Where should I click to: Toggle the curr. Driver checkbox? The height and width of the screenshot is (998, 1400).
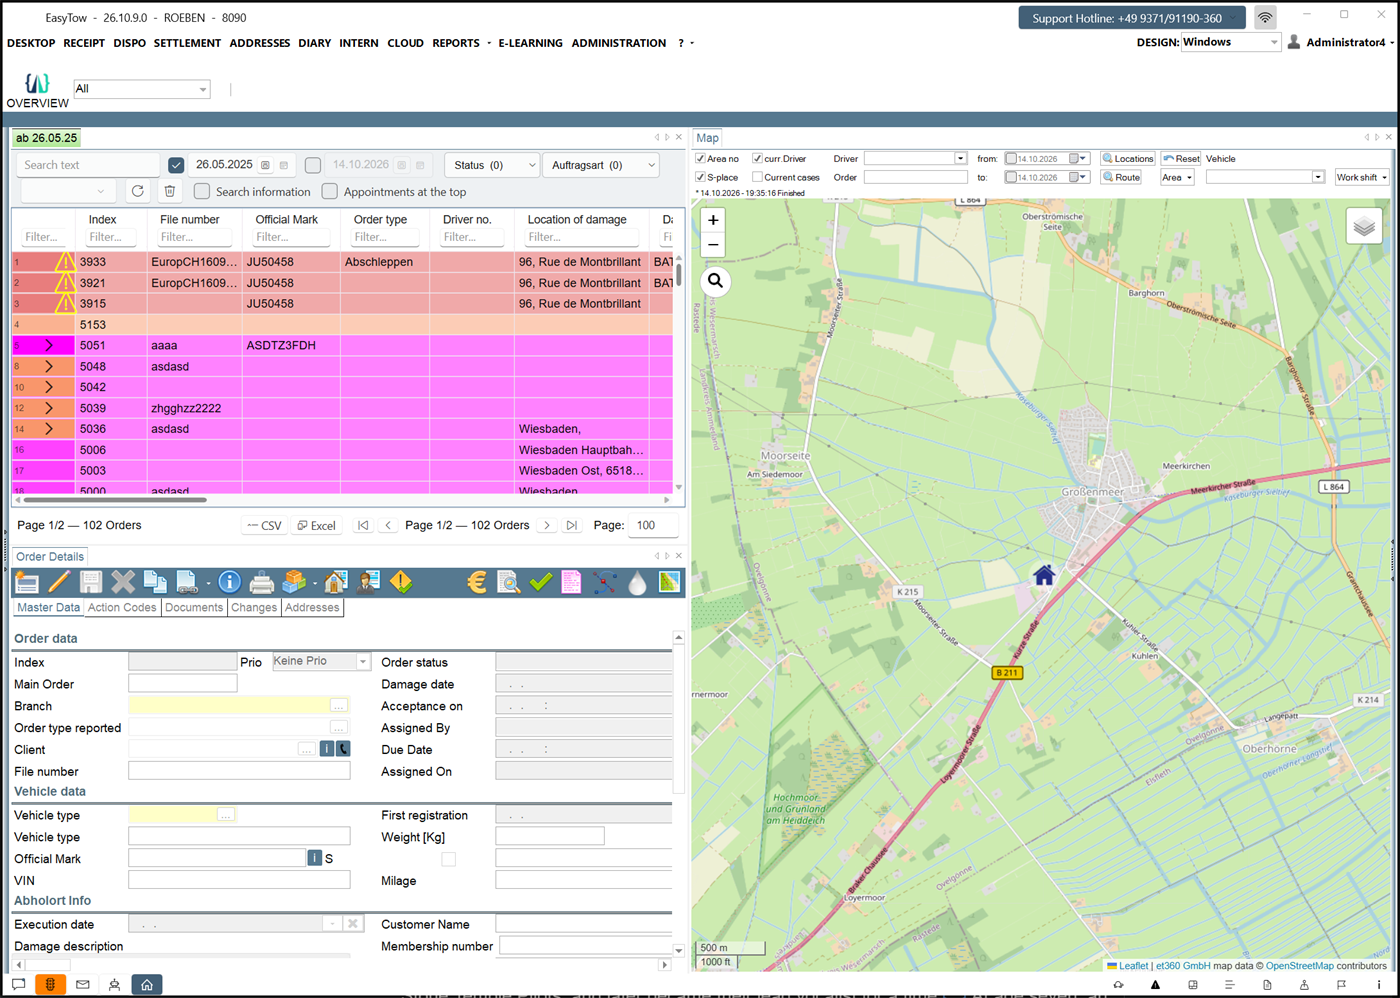pos(758,158)
